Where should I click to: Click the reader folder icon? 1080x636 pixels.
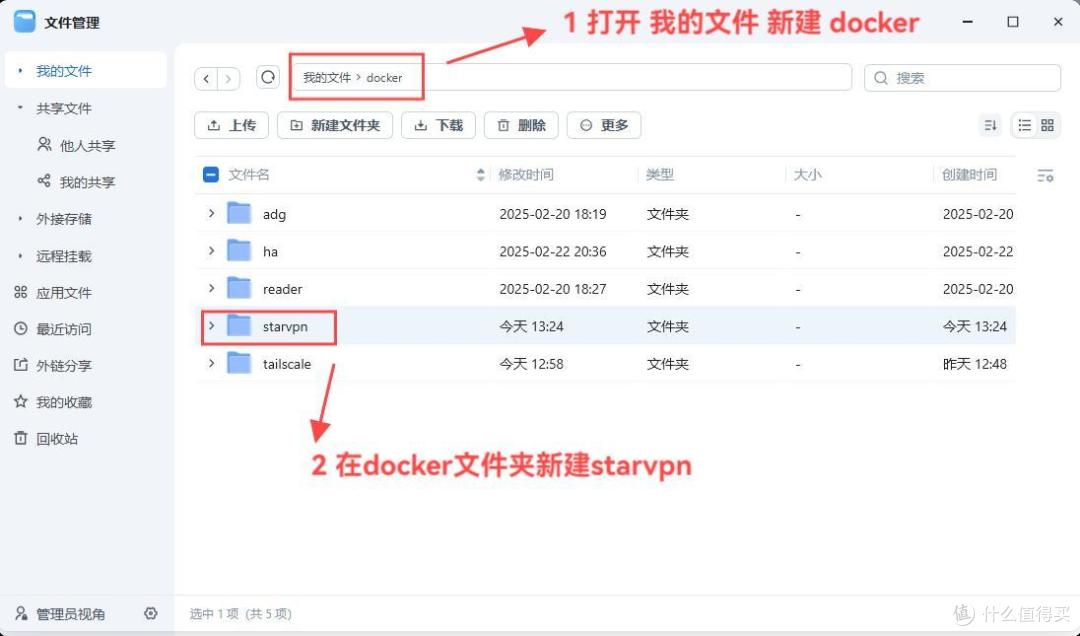pos(239,288)
